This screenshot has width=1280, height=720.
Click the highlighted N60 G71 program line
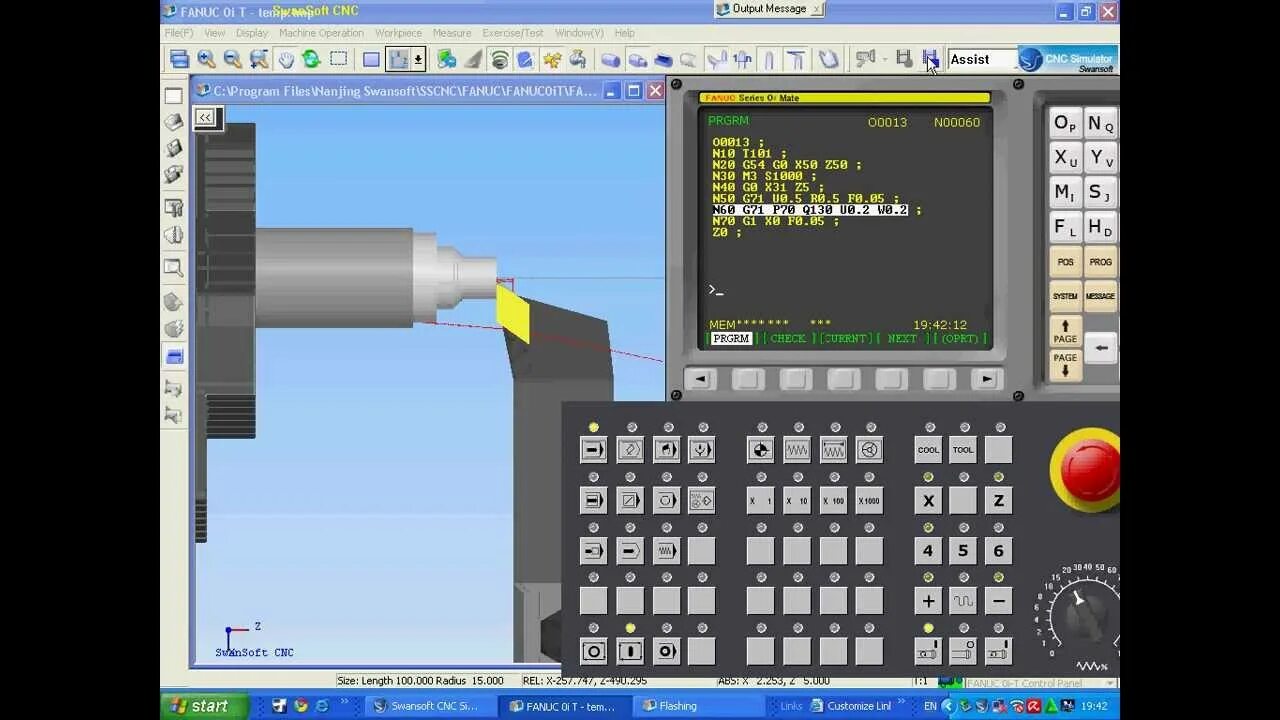[810, 210]
